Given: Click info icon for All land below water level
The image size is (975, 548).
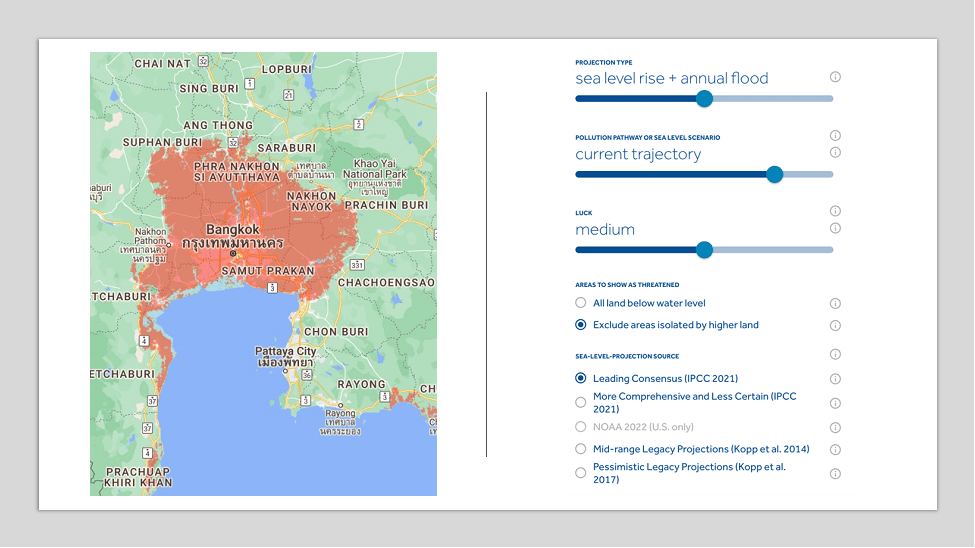Looking at the screenshot, I should click(835, 304).
